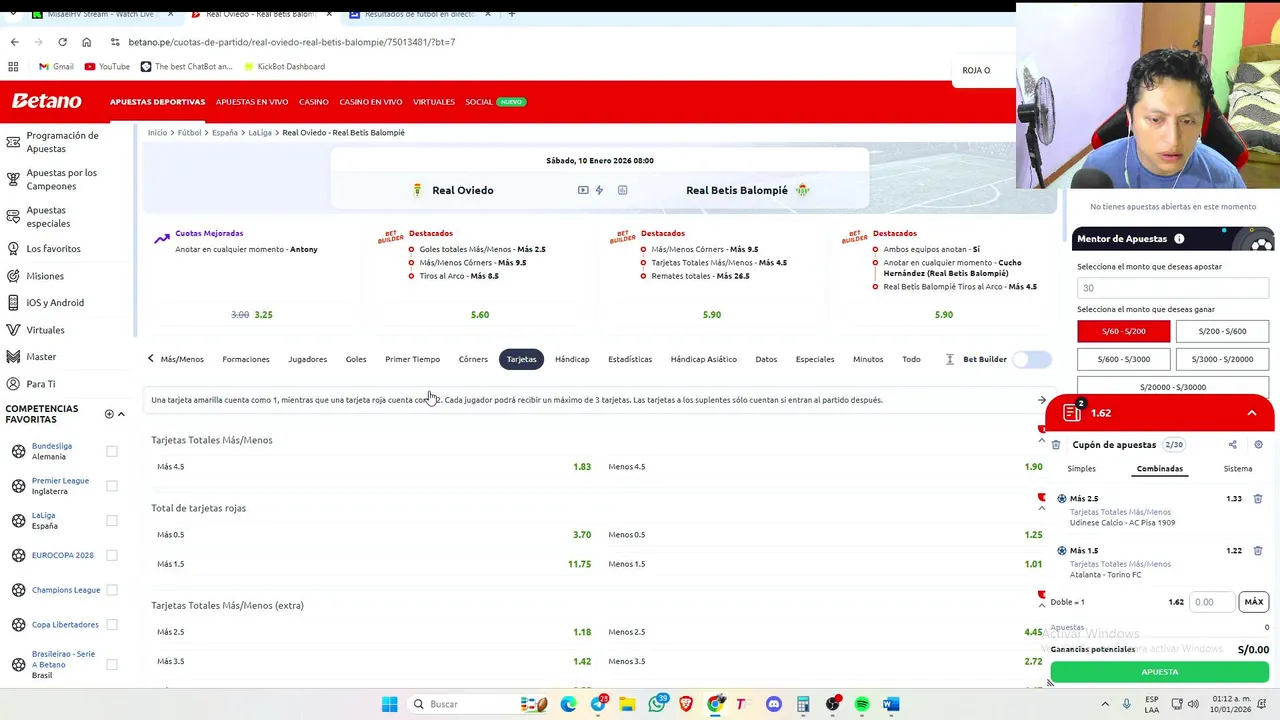This screenshot has height=720, width=1280.
Task: Delete the Más 1.5 Atalanta bet
Action: [x=1258, y=550]
